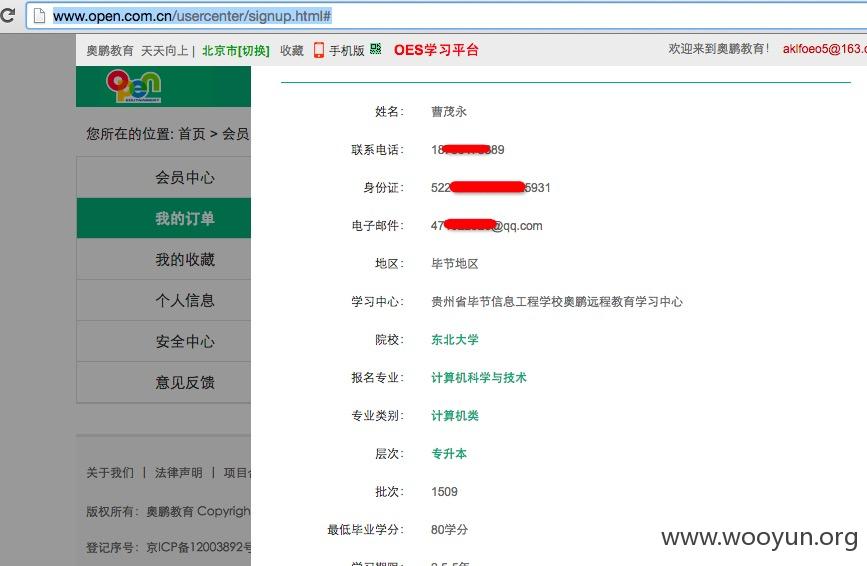Click the 东北大学 school value
The height and width of the screenshot is (566, 867).
coord(455,339)
